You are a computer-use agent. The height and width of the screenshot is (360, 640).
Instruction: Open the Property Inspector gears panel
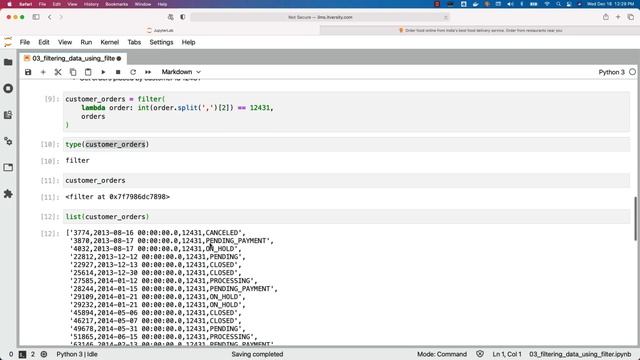pyautogui.click(x=8, y=141)
